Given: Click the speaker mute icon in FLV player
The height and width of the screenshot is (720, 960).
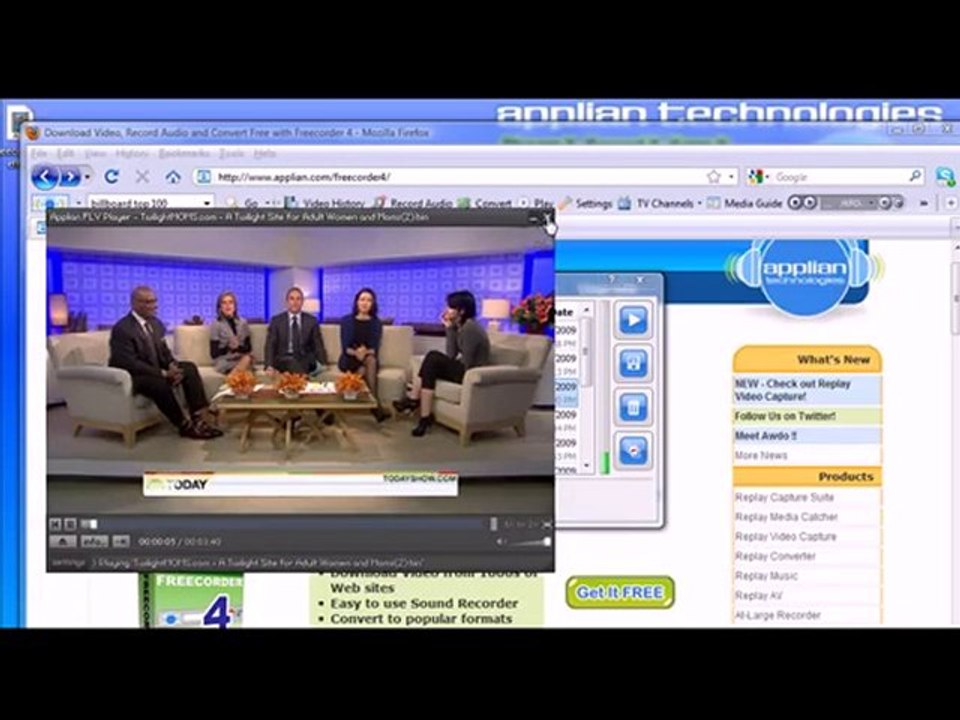Looking at the screenshot, I should (x=501, y=542).
